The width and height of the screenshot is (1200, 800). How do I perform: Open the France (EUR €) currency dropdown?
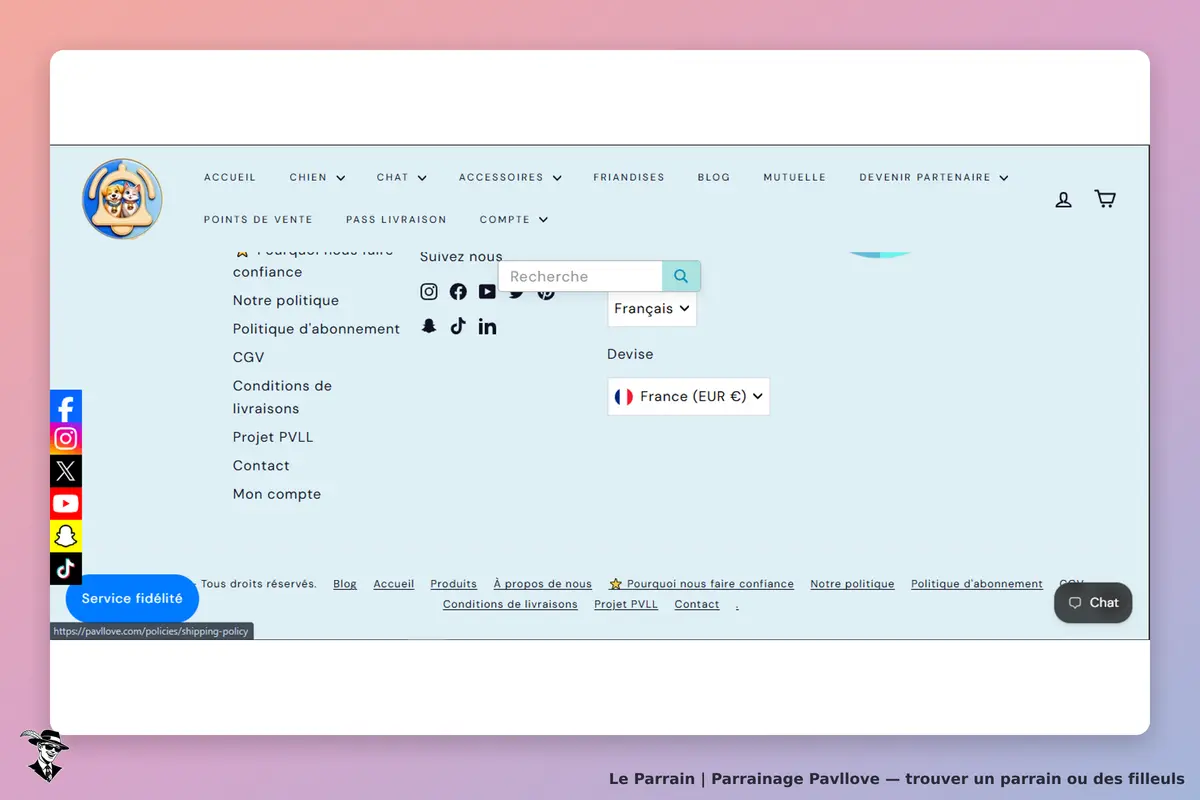688,396
